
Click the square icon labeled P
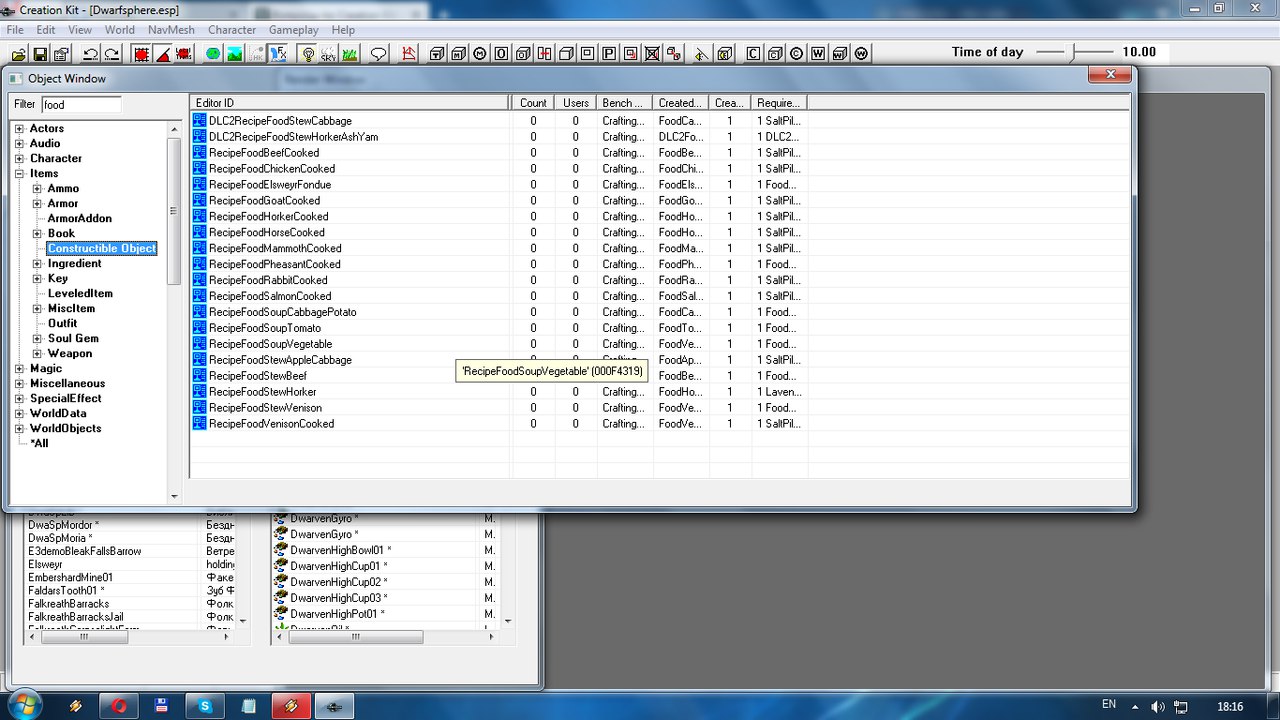608,53
